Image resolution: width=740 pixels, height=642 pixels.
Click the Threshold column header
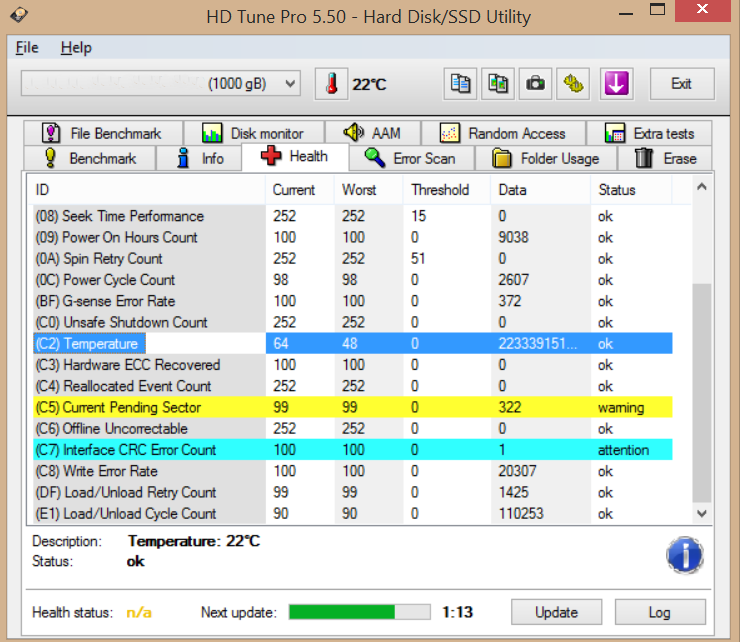click(x=447, y=190)
